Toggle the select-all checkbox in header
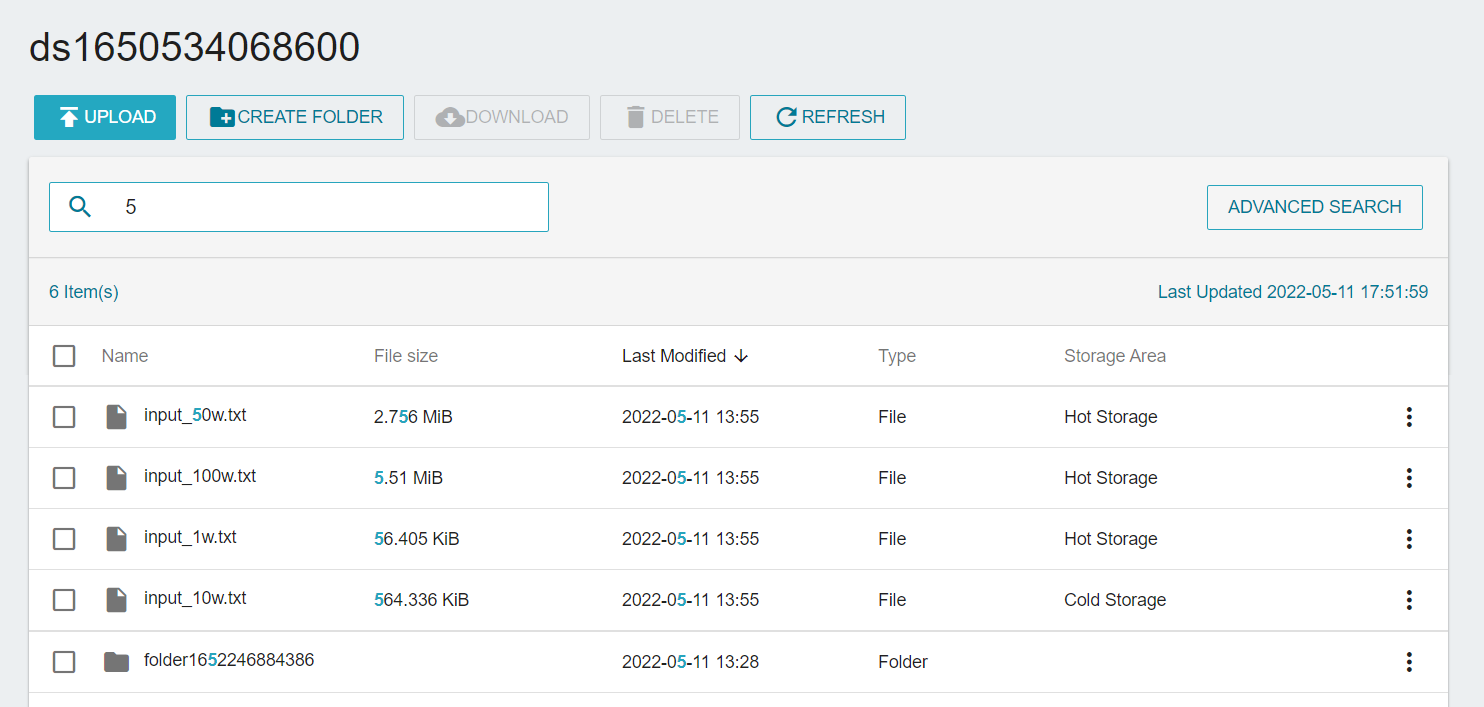1484x707 pixels. (x=64, y=356)
